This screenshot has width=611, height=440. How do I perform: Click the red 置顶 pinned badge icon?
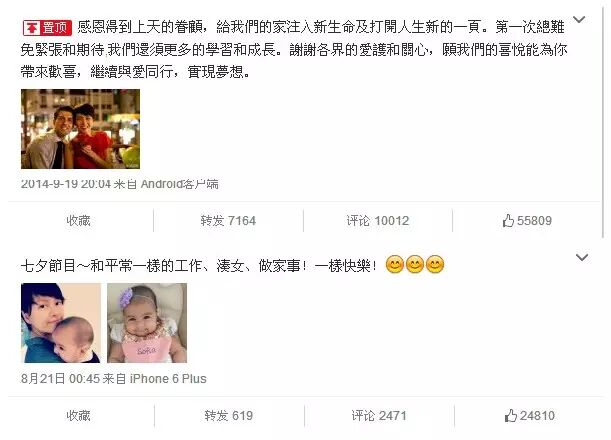tap(47, 28)
